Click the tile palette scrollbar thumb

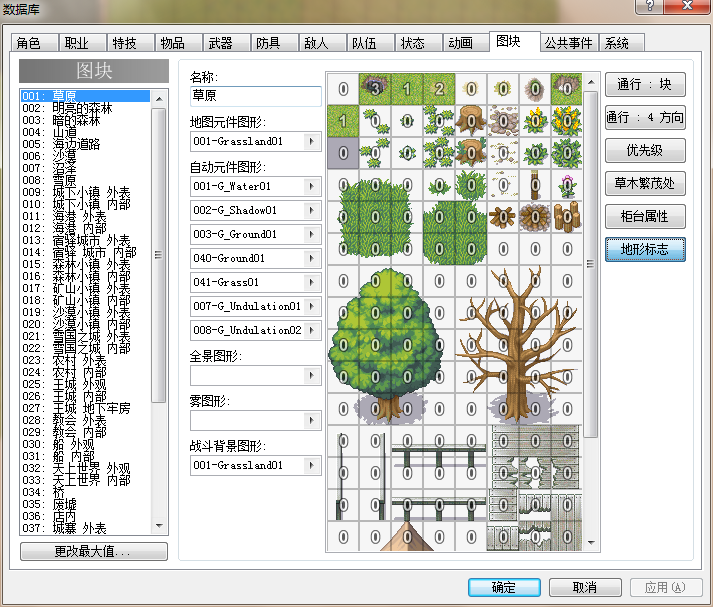(591, 264)
